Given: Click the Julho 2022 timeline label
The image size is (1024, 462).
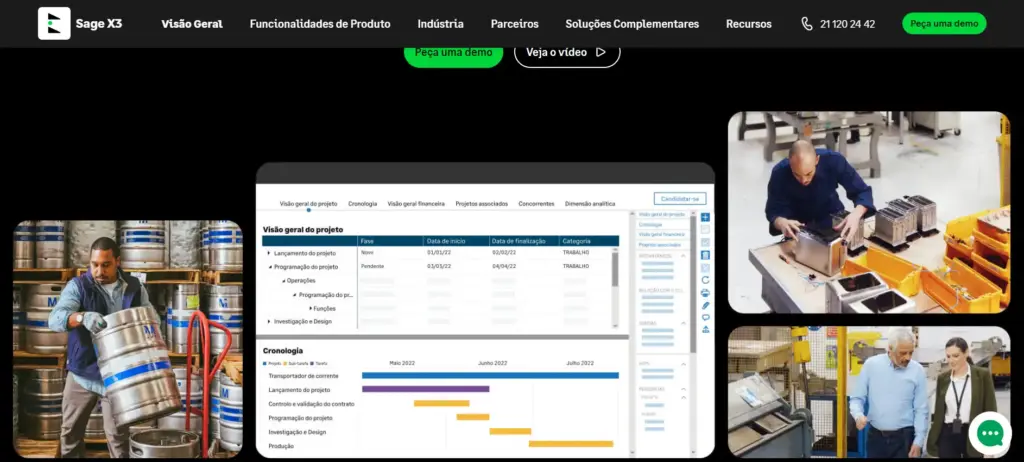Looking at the screenshot, I should coord(579,363).
